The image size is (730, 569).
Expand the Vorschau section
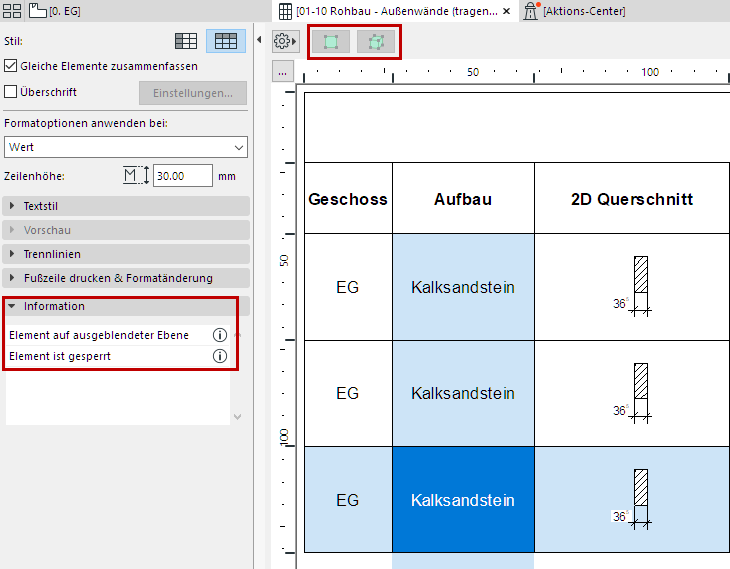pos(126,230)
